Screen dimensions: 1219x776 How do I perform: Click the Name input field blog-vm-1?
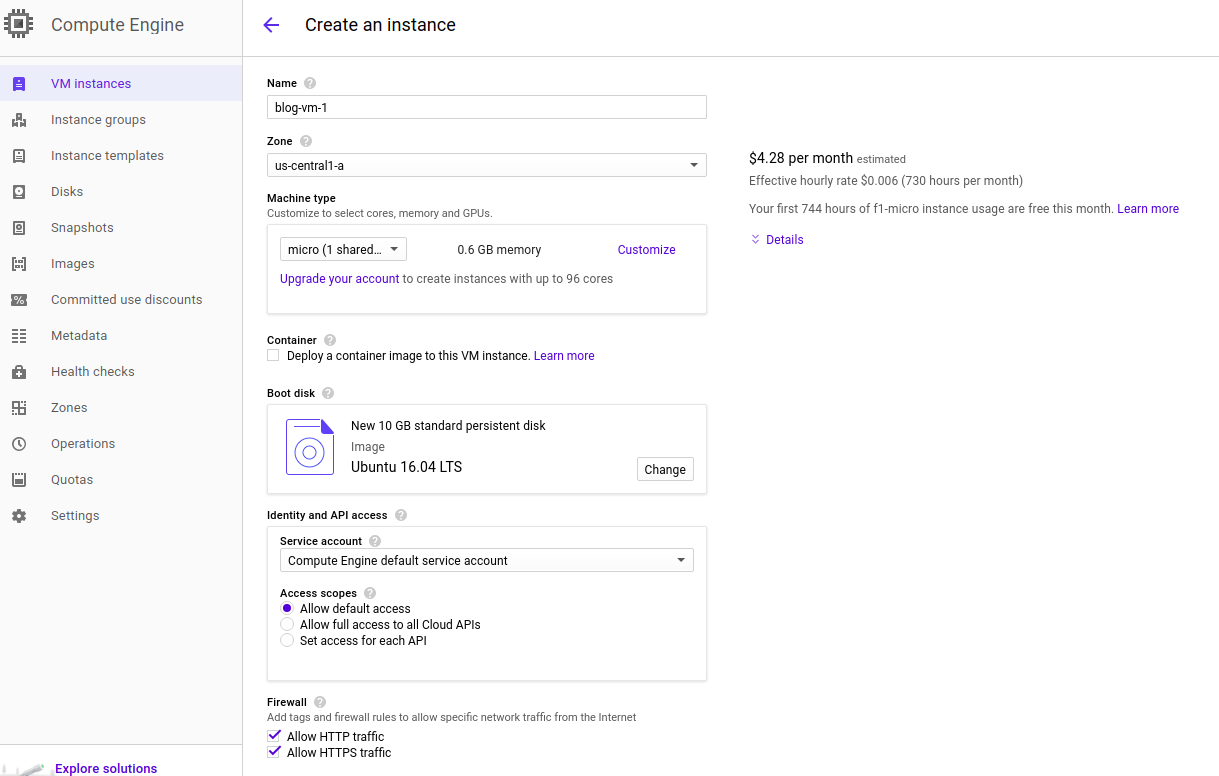487,107
